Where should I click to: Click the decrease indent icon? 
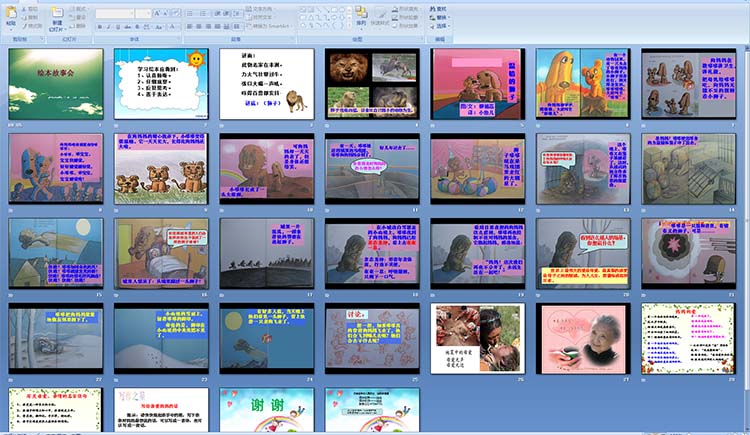pyautogui.click(x=217, y=13)
